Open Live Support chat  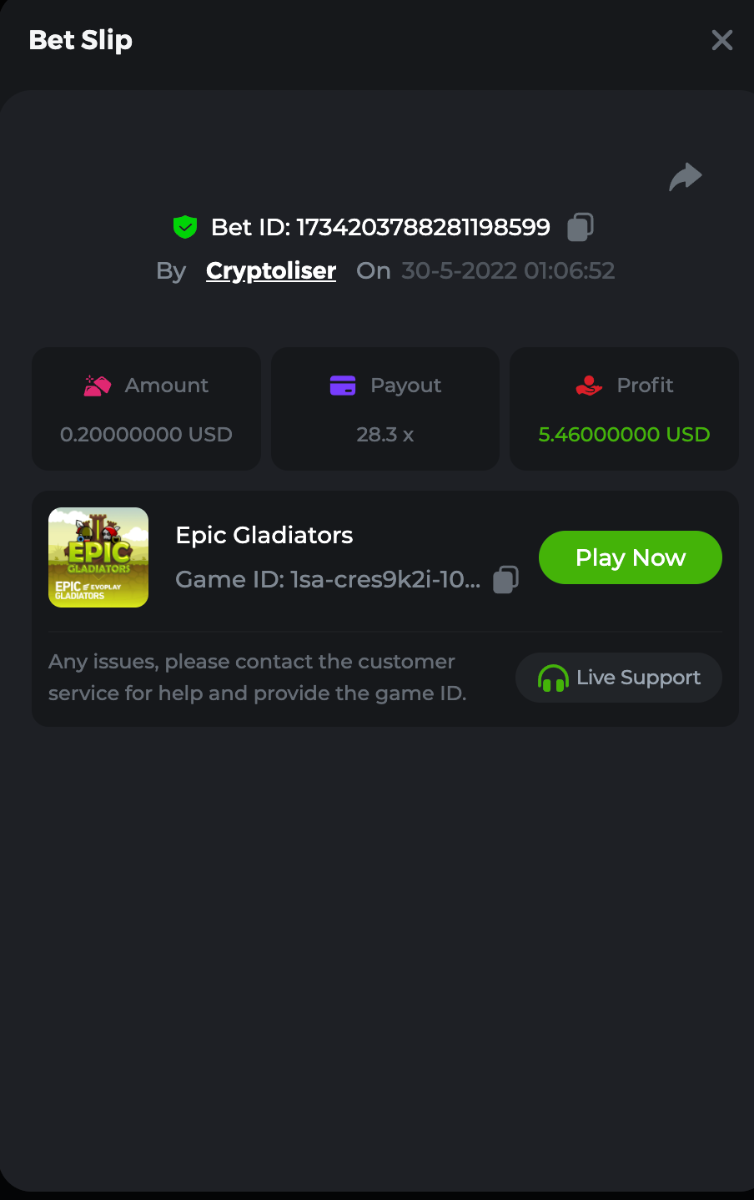618,678
